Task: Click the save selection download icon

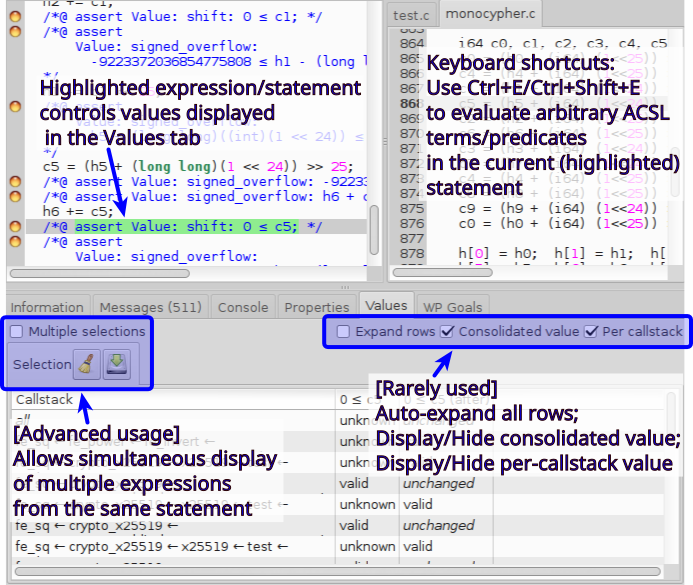Action: click(117, 365)
